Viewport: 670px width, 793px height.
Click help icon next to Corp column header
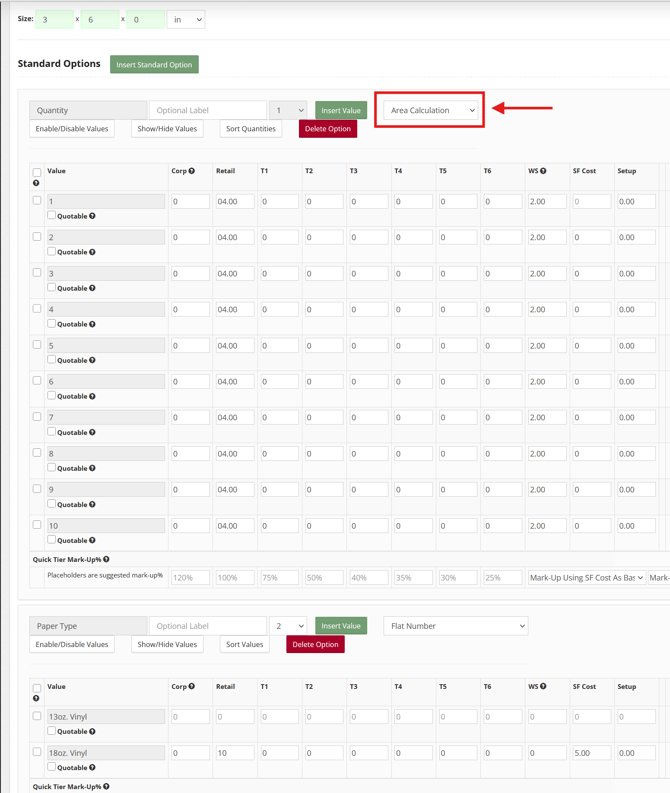tap(192, 171)
